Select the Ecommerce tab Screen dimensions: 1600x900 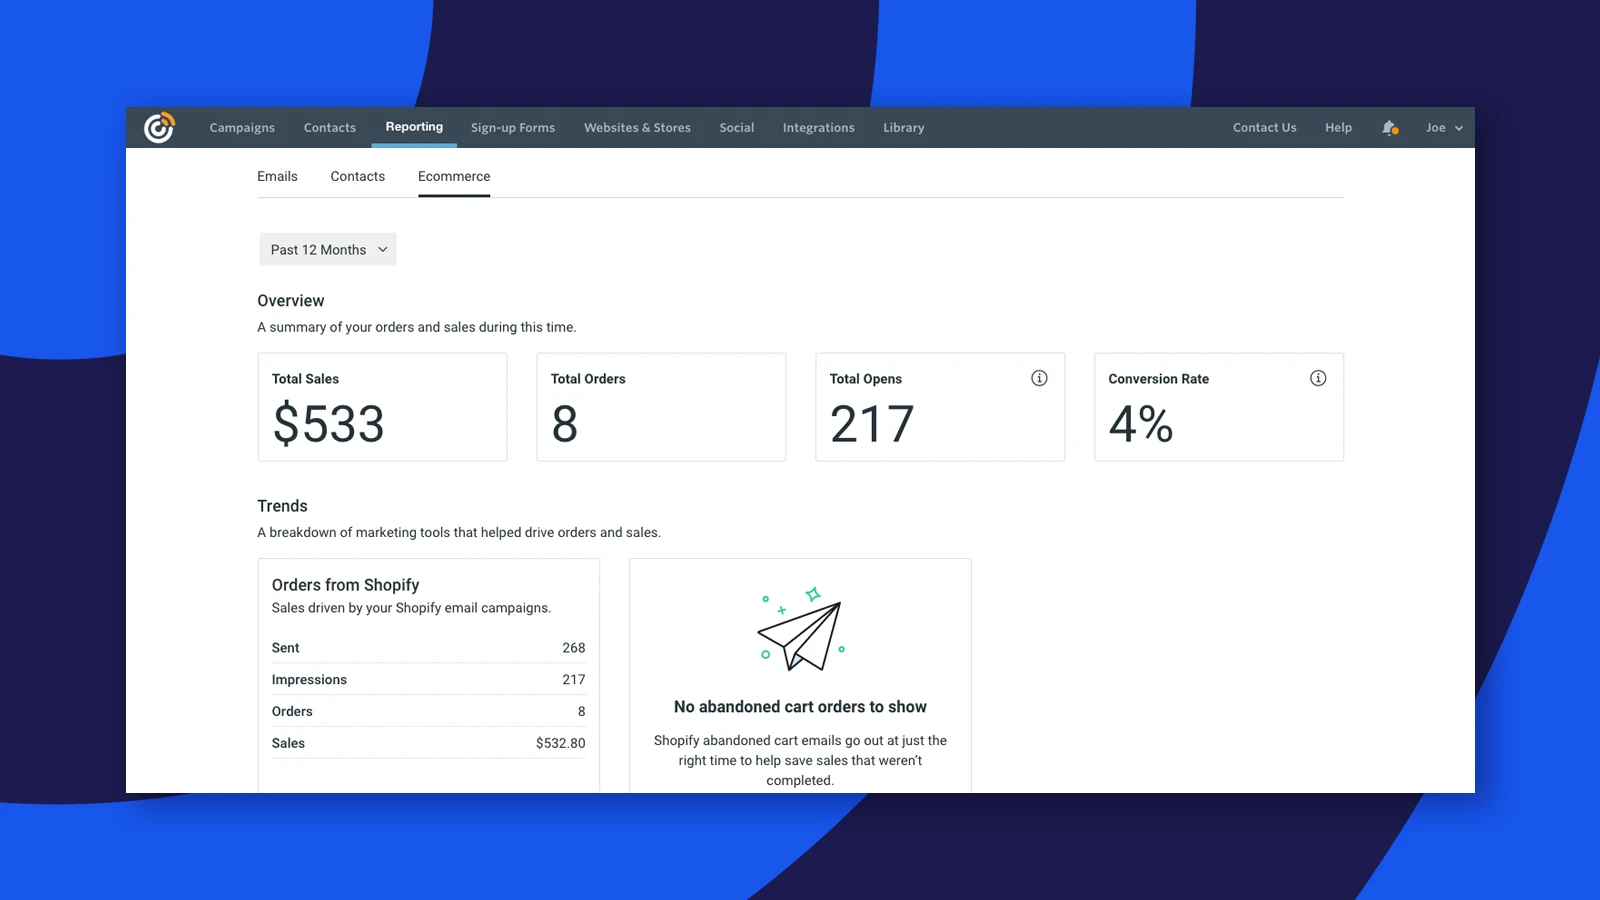coord(454,176)
